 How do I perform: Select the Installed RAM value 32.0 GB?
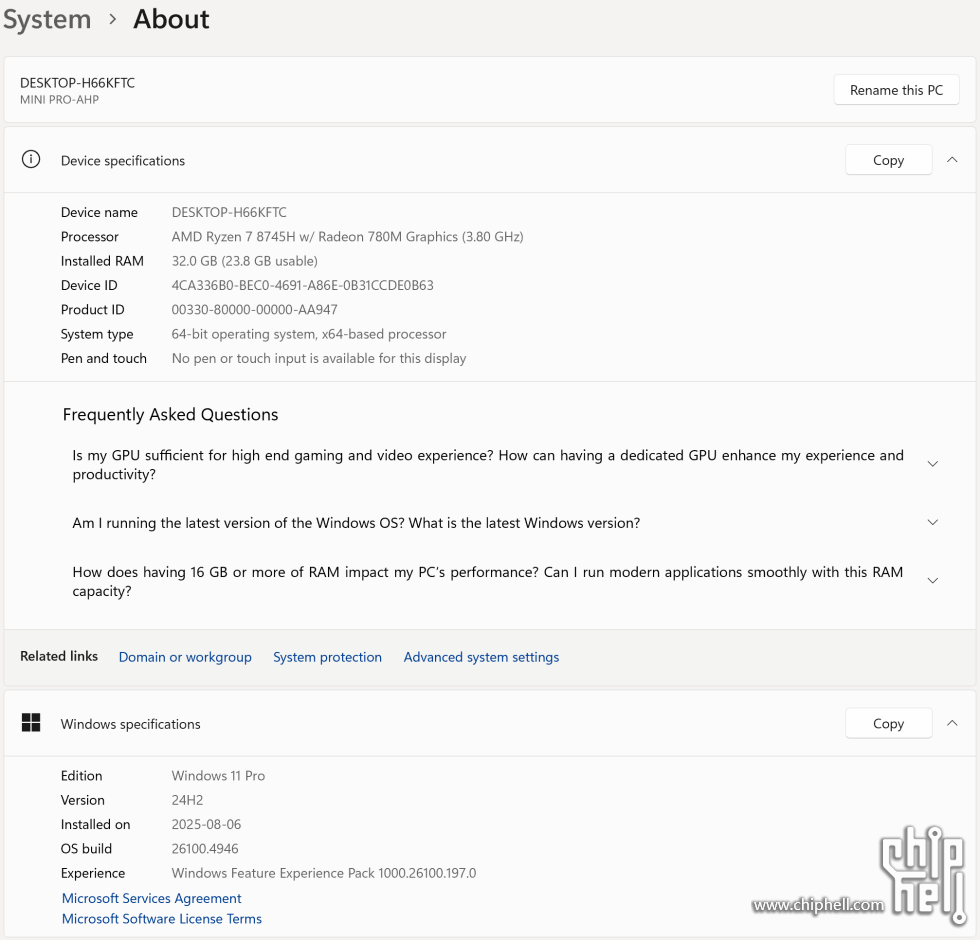point(244,261)
